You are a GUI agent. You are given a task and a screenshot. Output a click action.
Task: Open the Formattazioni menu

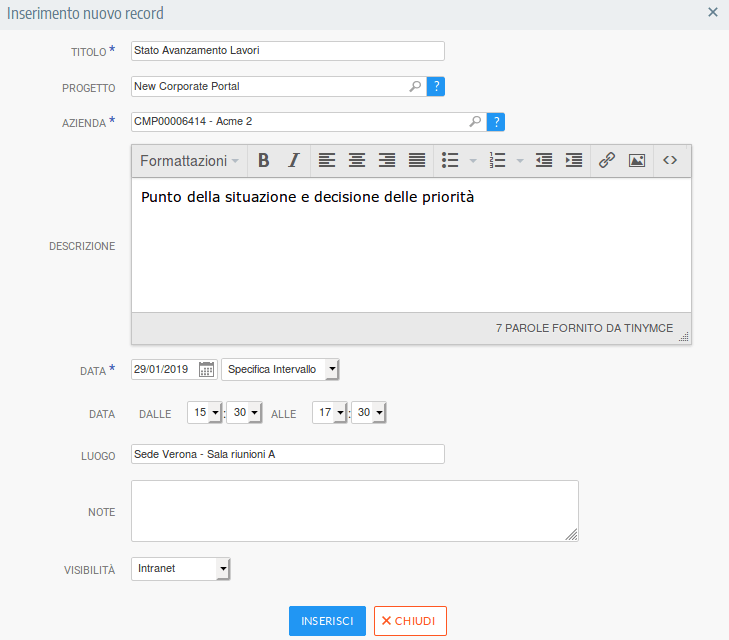(189, 160)
